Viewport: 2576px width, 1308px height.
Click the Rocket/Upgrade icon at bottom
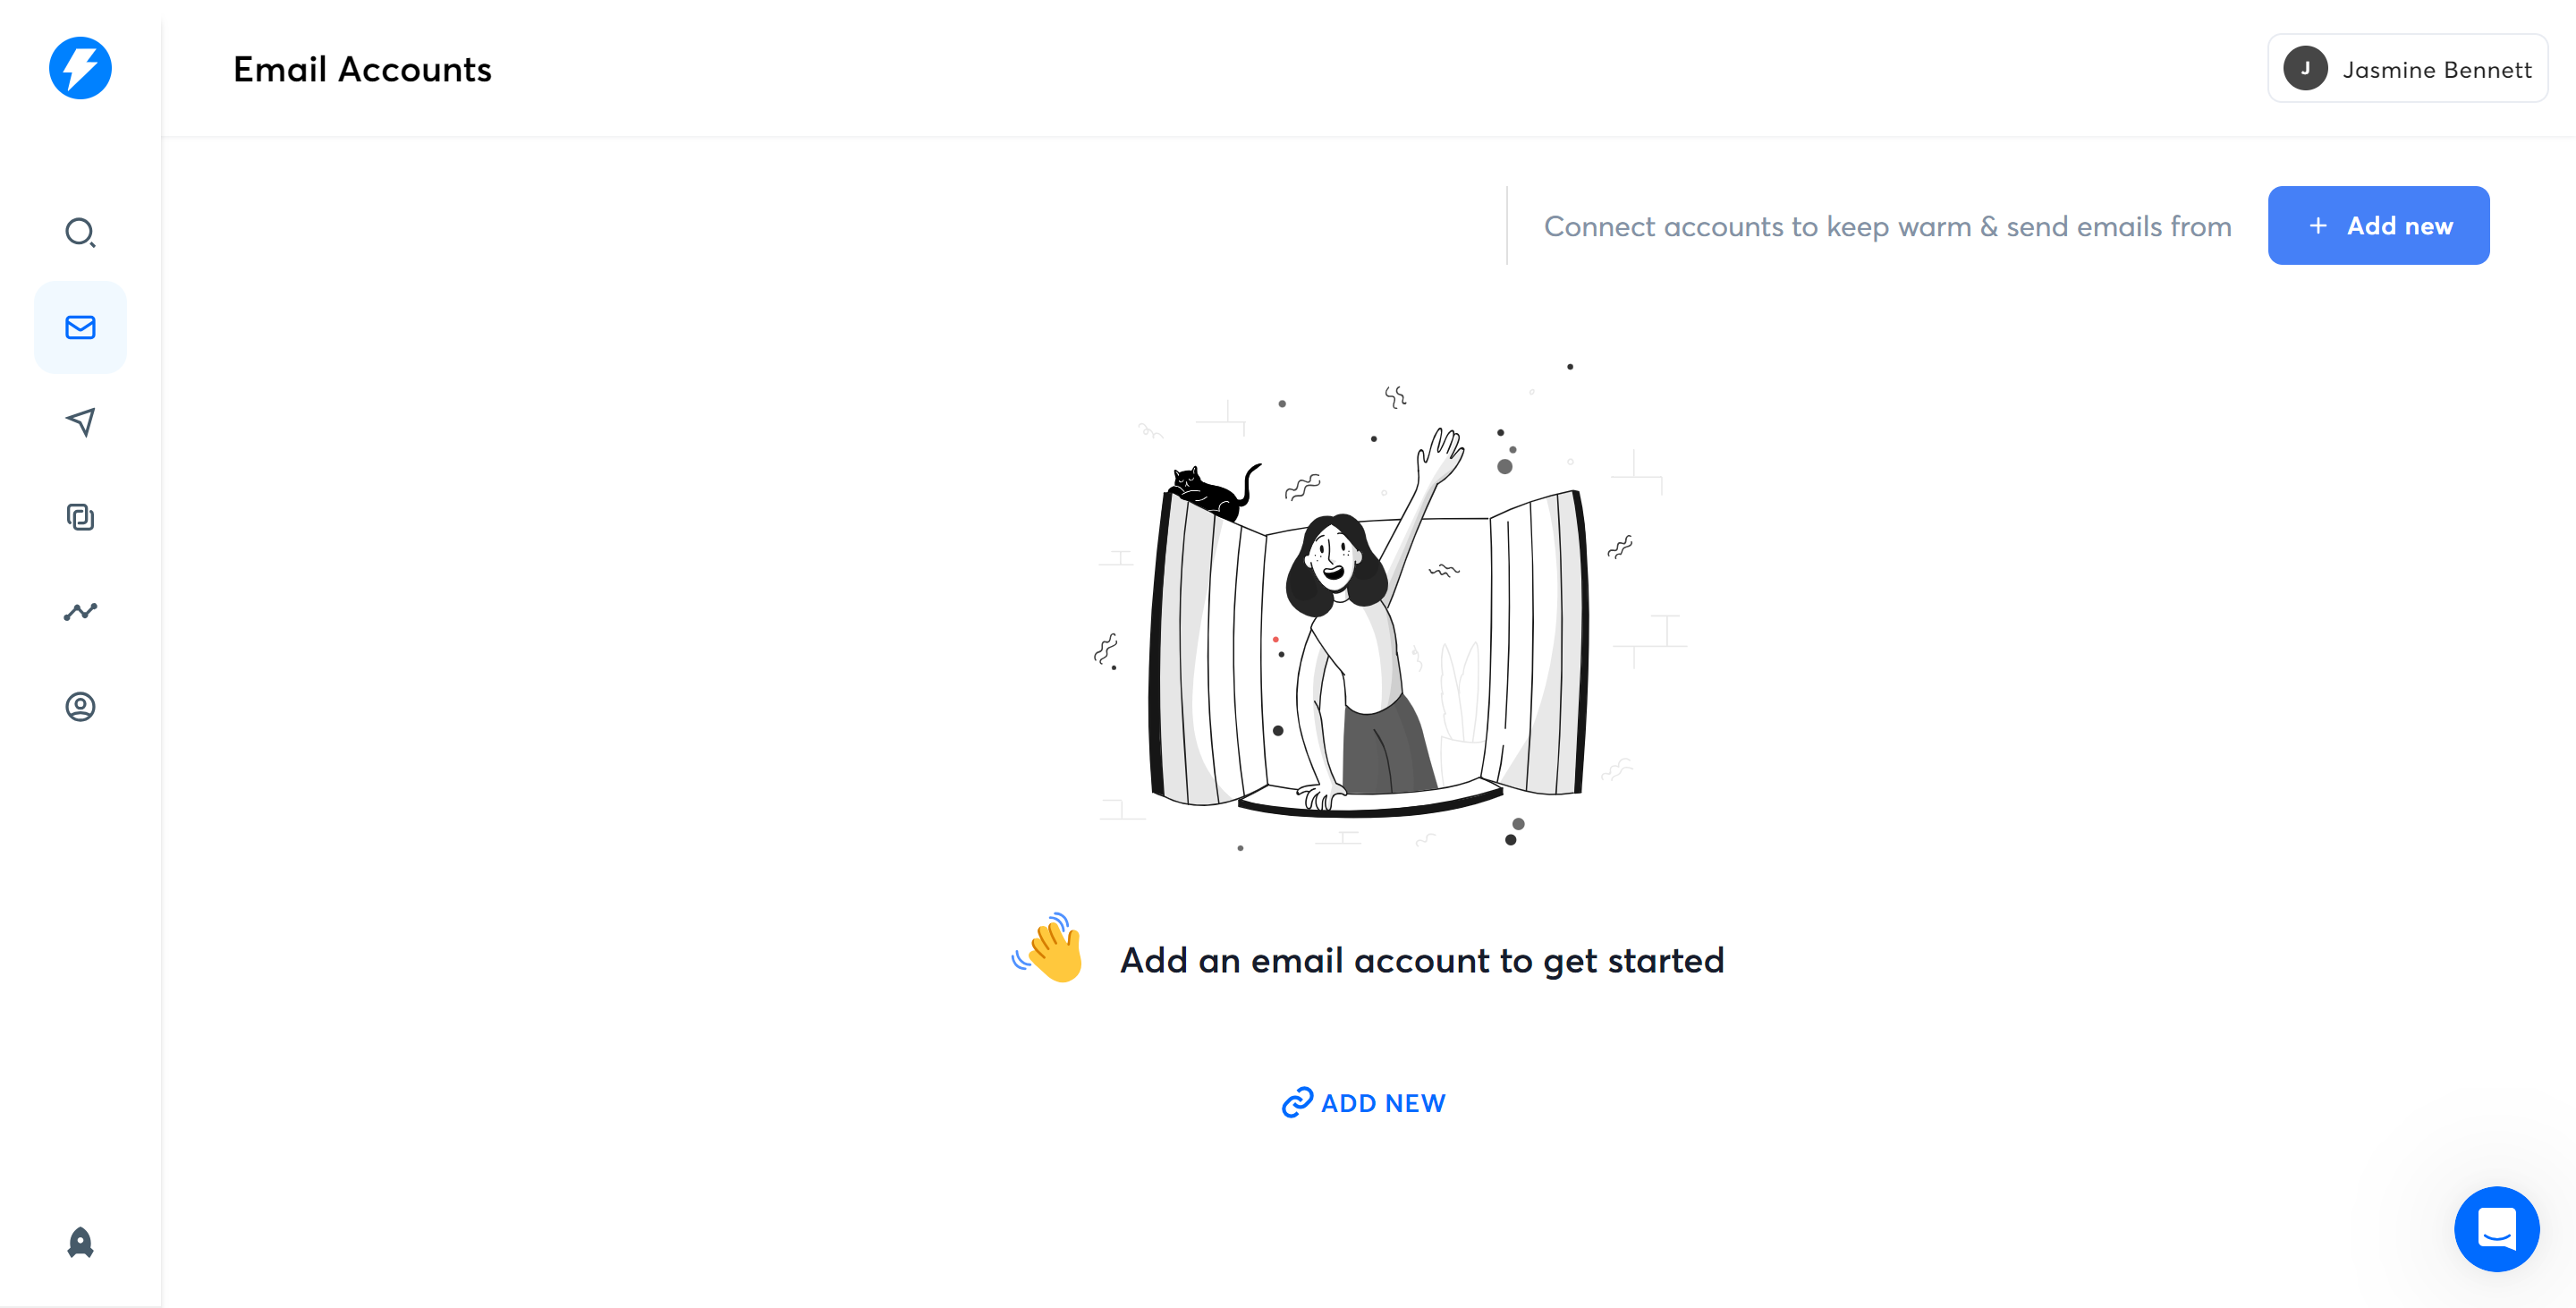(x=80, y=1241)
